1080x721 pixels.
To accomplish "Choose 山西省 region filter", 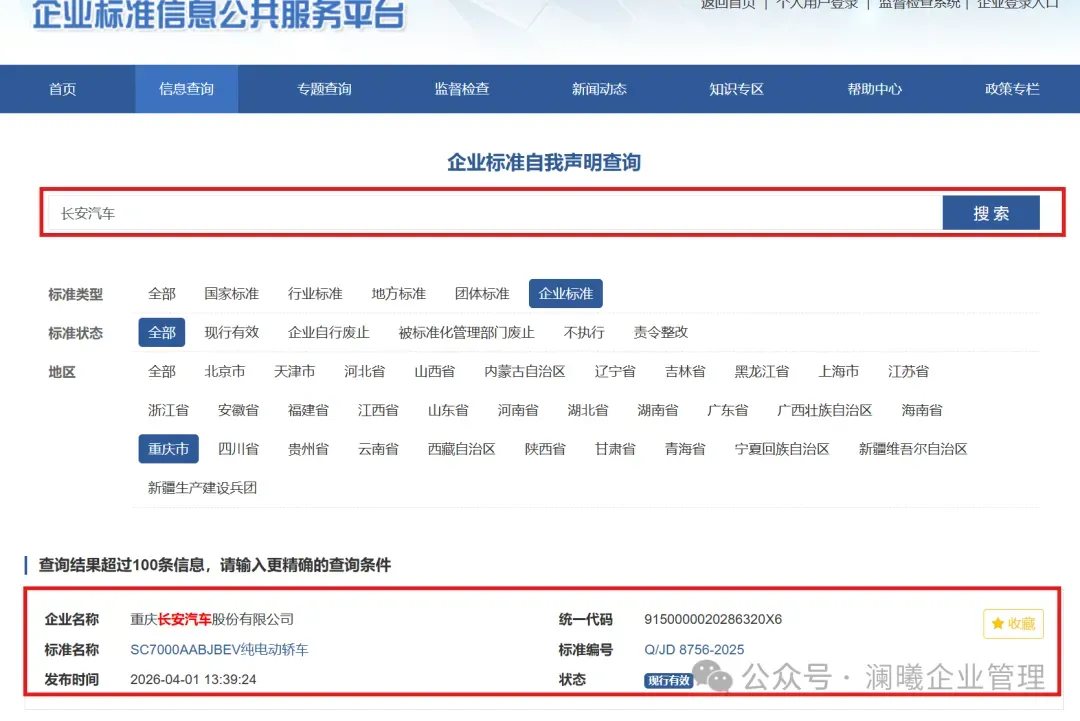I will [435, 372].
